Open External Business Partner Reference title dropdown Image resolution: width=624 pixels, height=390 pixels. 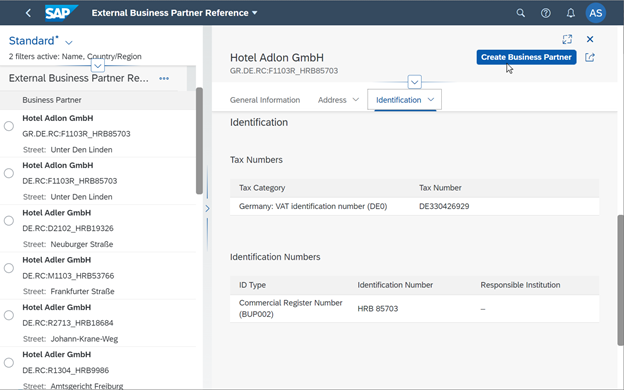(175, 13)
